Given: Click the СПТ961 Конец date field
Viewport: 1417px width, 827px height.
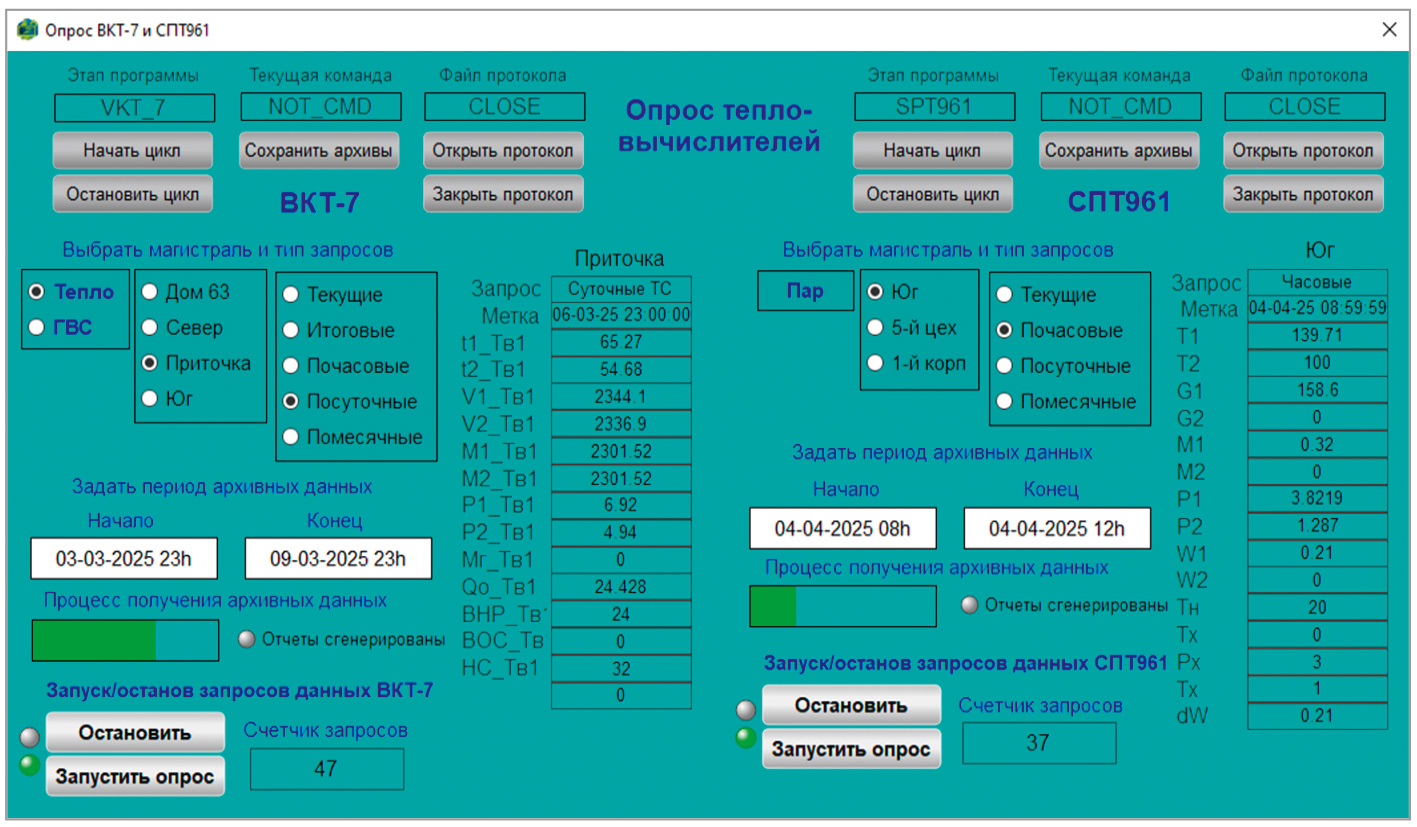Looking at the screenshot, I should (1057, 528).
